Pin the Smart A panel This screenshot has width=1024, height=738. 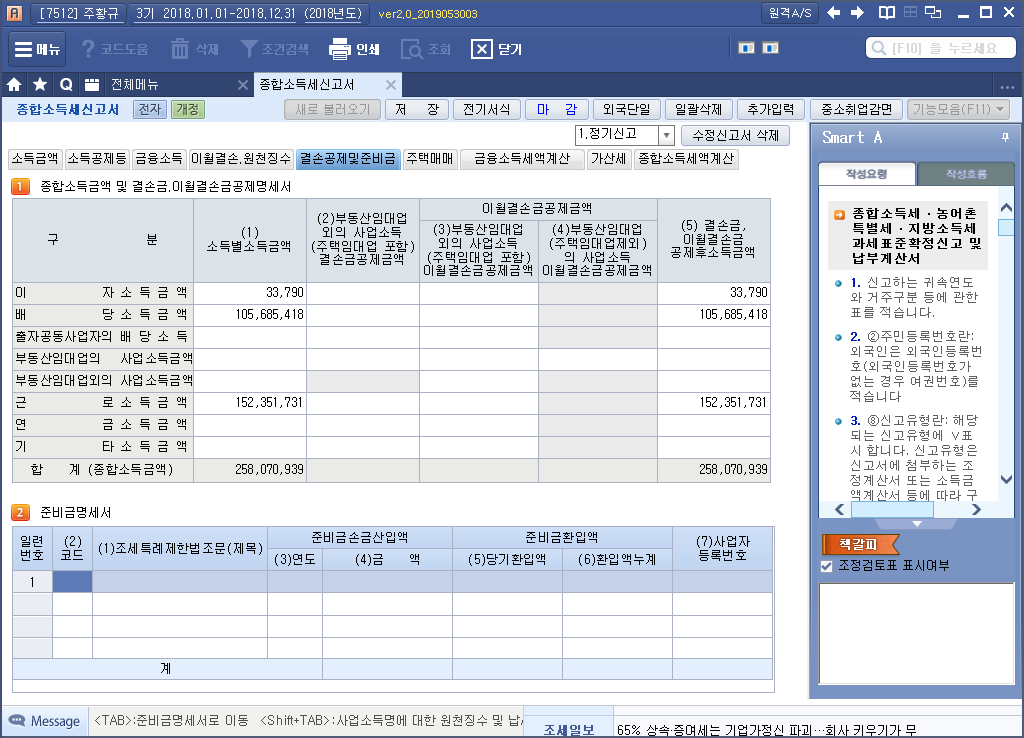point(1005,138)
